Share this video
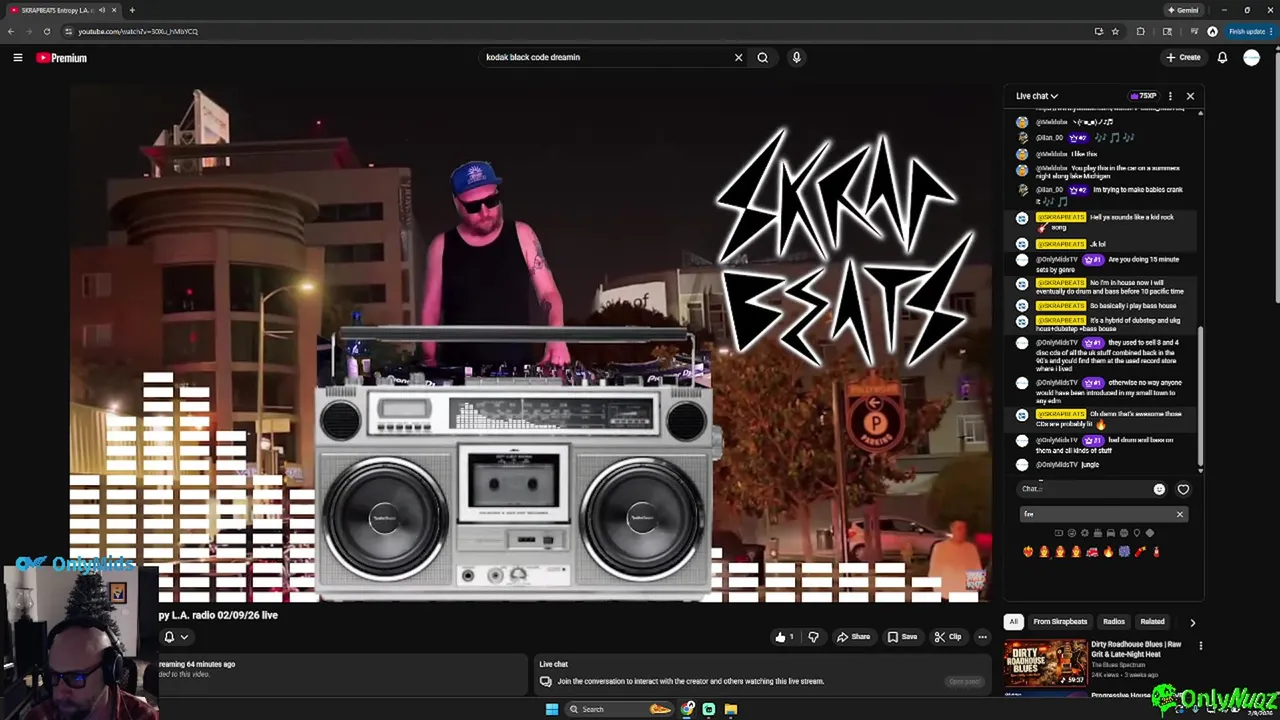Viewport: 1280px width, 720px height. 853,637
